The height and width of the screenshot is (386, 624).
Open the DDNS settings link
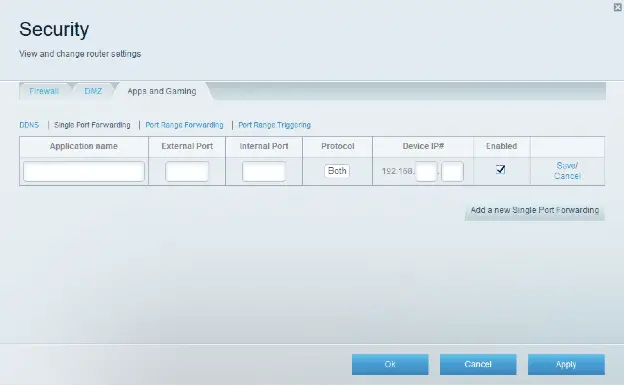(x=29, y=125)
